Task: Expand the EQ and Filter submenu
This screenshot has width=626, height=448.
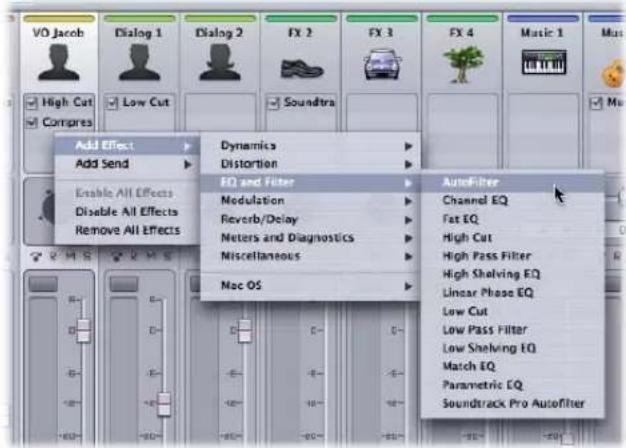Action: [310, 182]
